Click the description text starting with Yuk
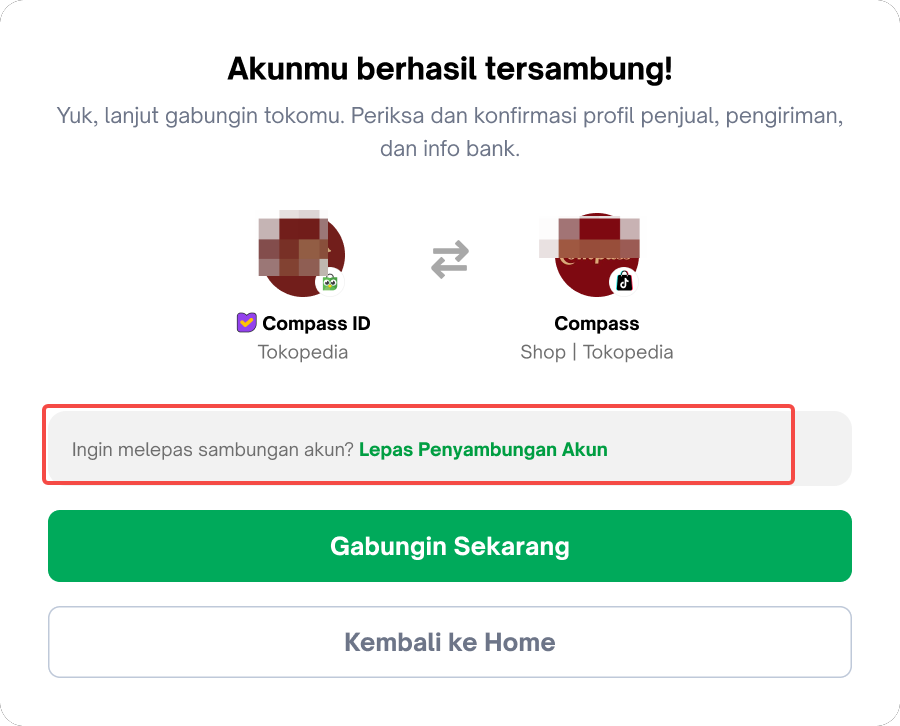The image size is (900, 726). [x=450, y=115]
